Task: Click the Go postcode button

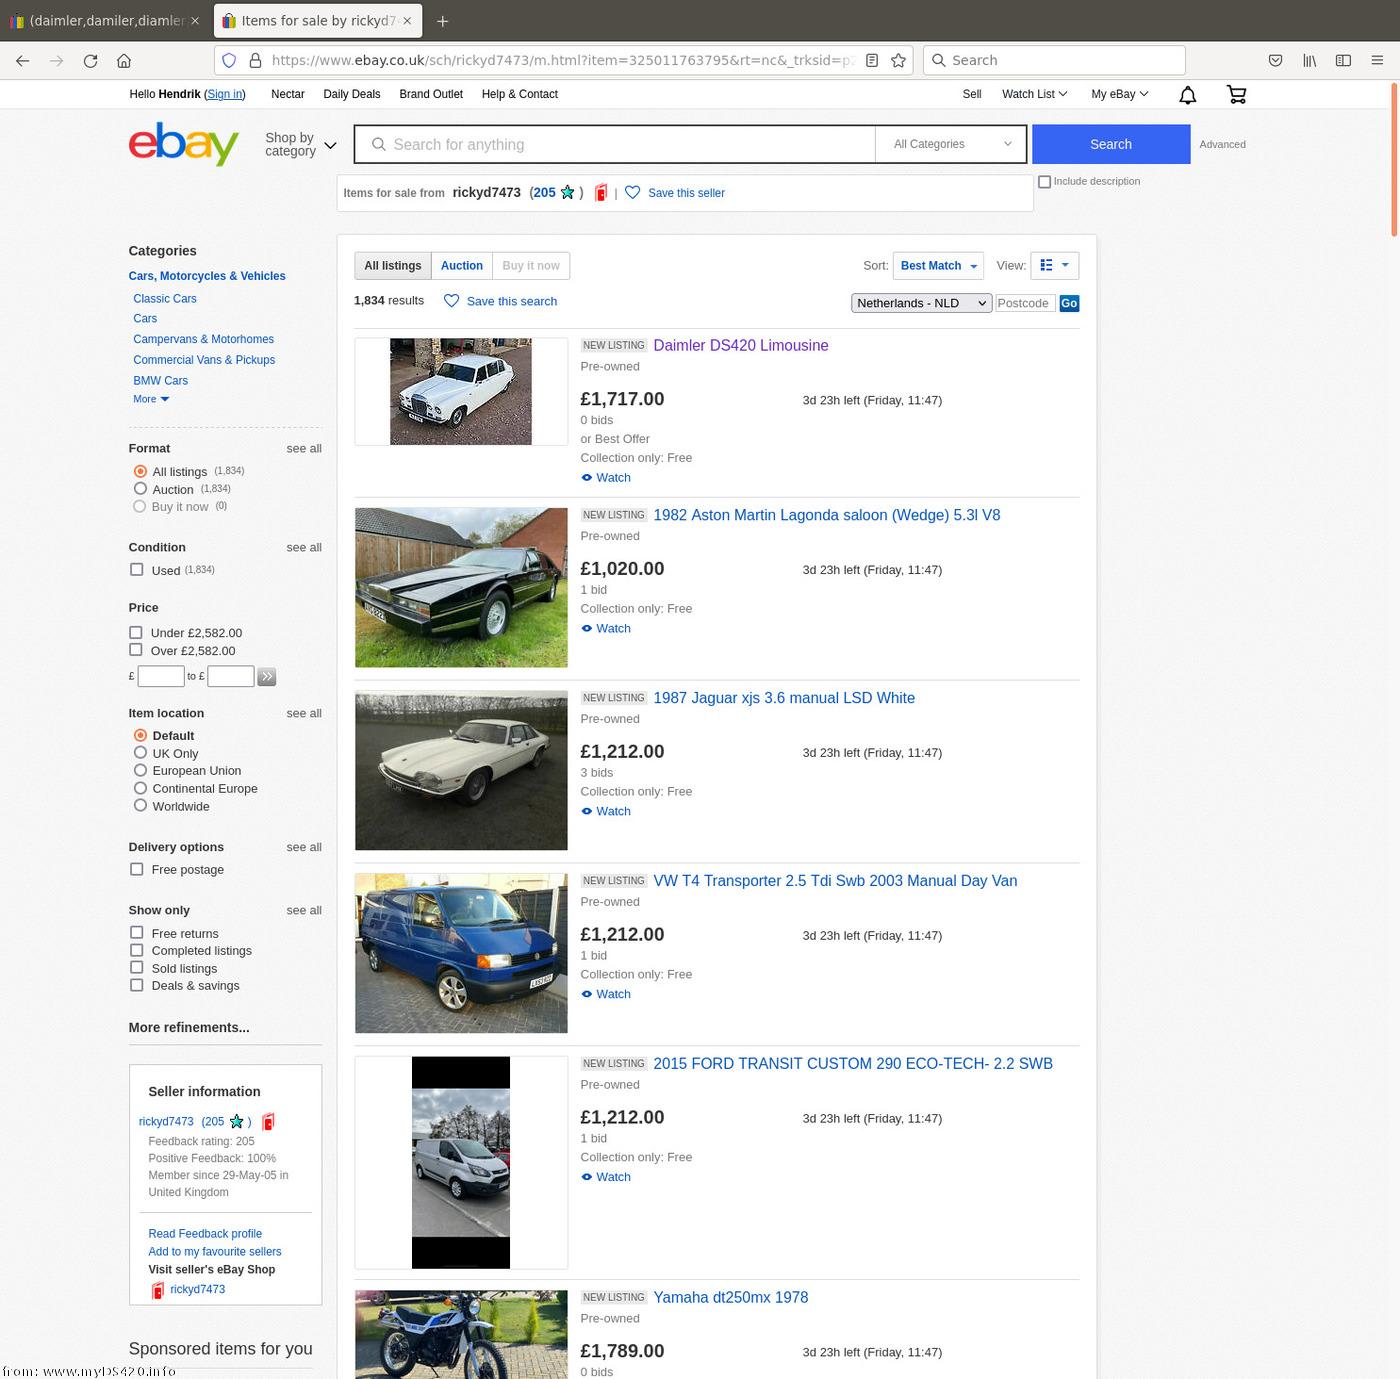Action: (1069, 303)
